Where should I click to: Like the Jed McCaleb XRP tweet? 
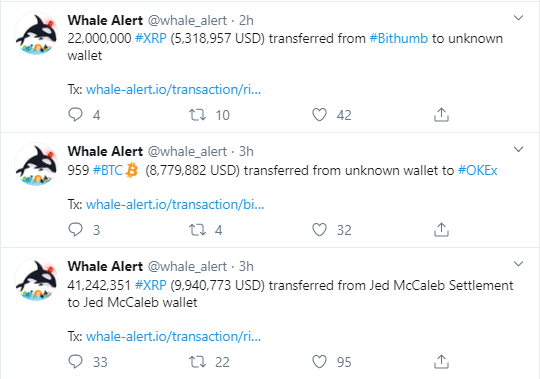[x=319, y=361]
